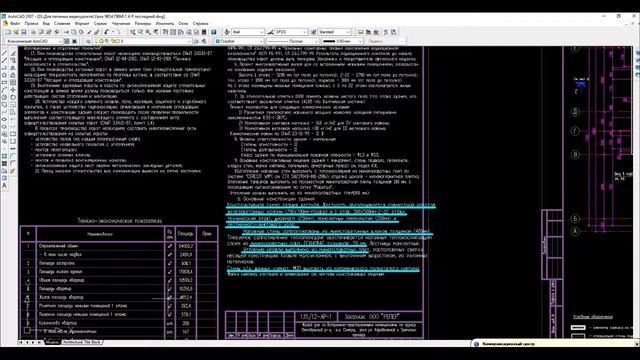Click the Undo arrow icon
This screenshot has width=640, height=360.
pyautogui.click(x=107, y=32)
